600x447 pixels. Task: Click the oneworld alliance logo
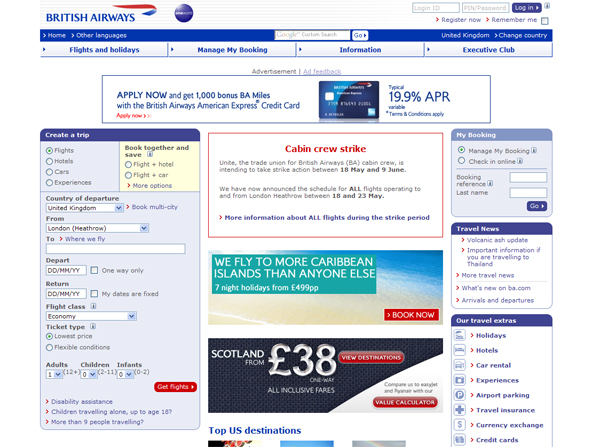(x=184, y=13)
